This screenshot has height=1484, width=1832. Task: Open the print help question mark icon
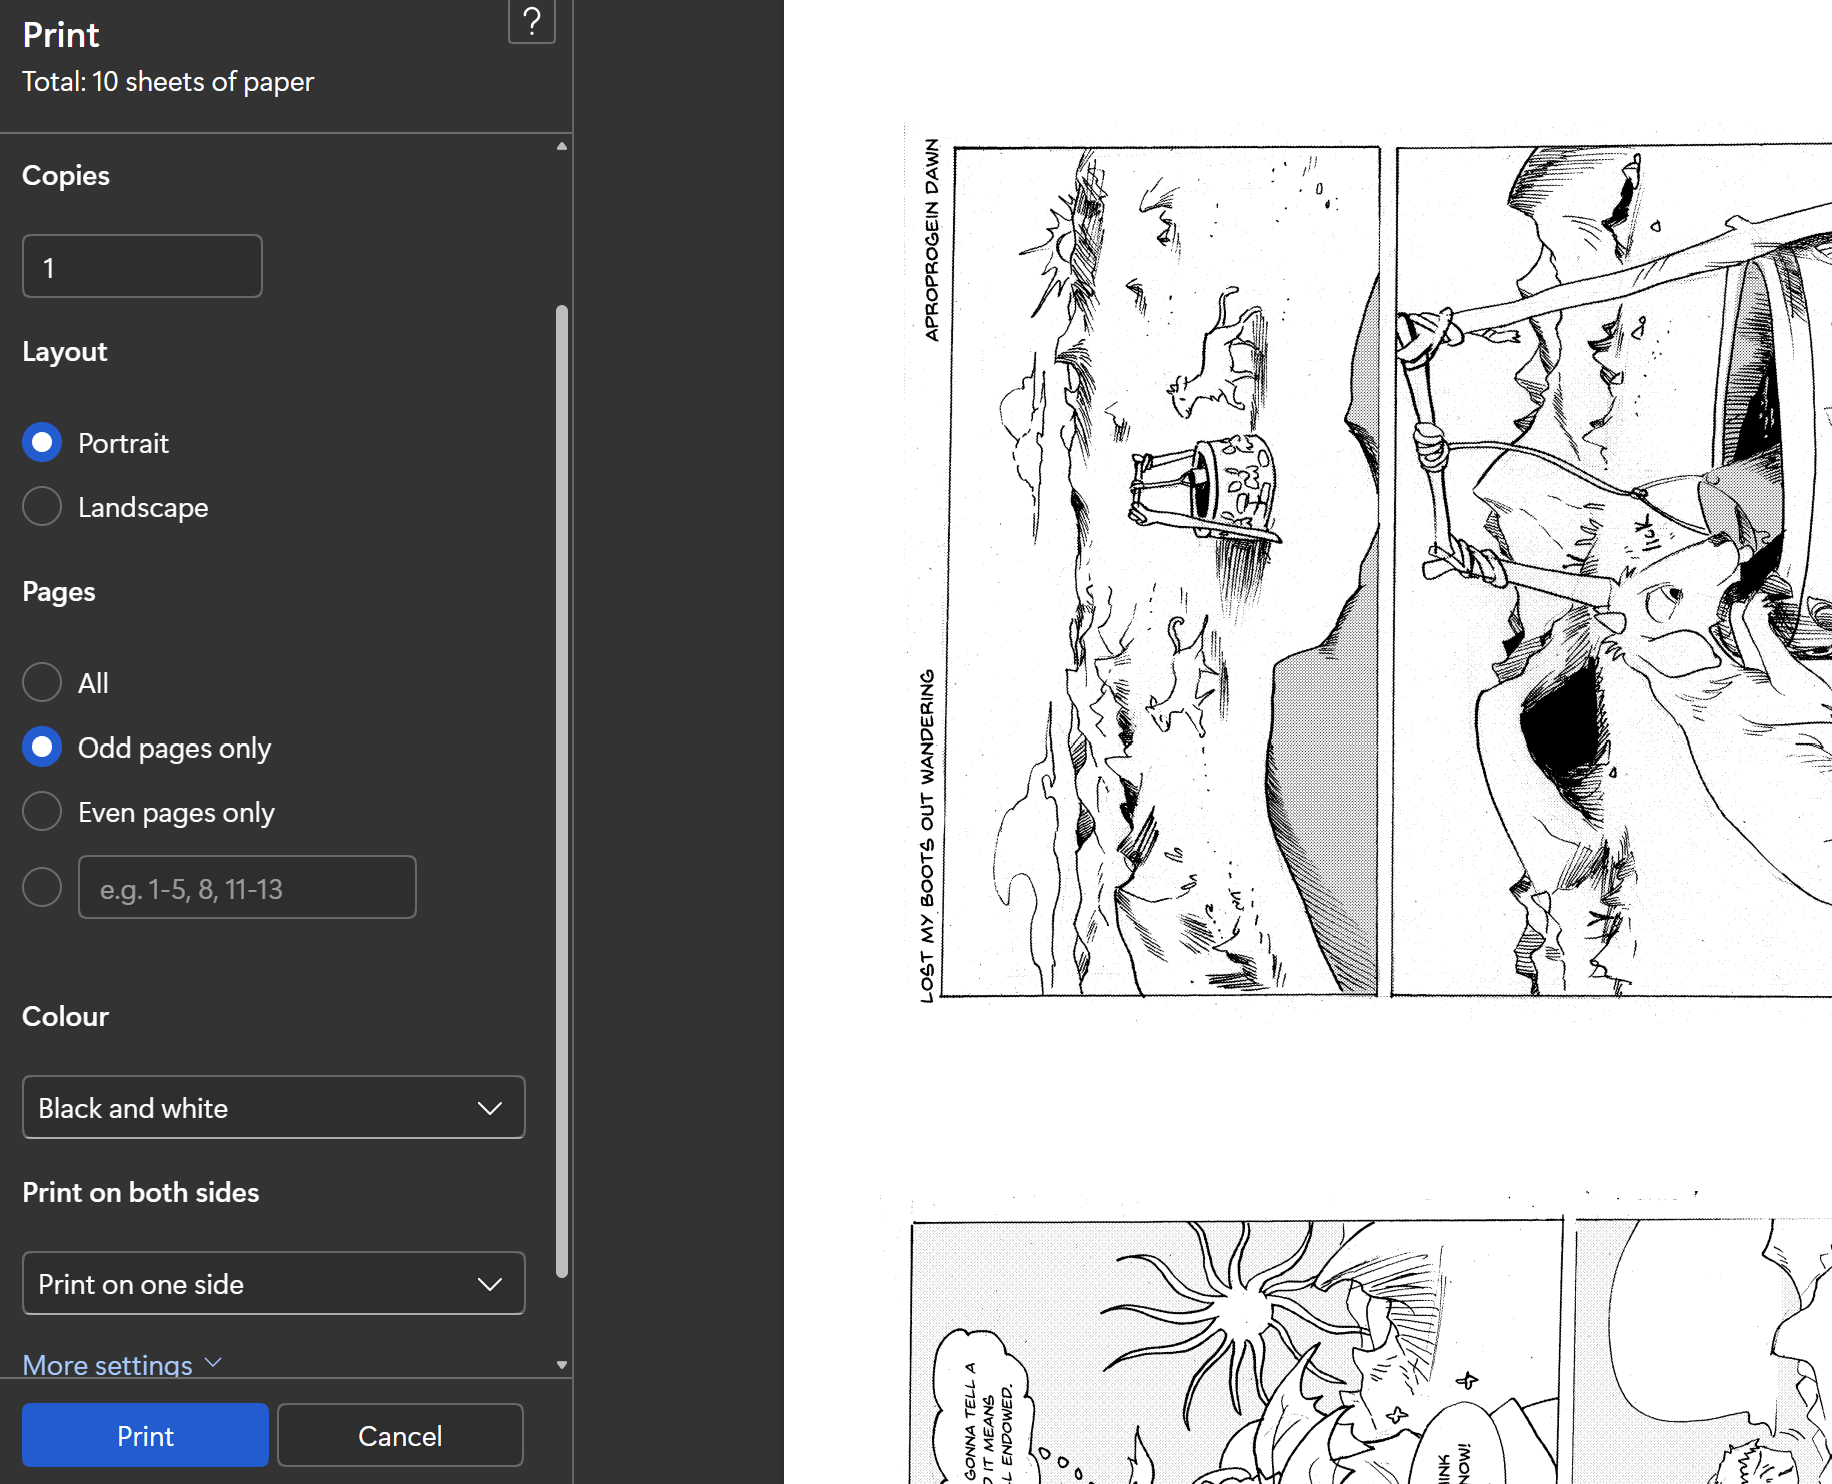(531, 20)
